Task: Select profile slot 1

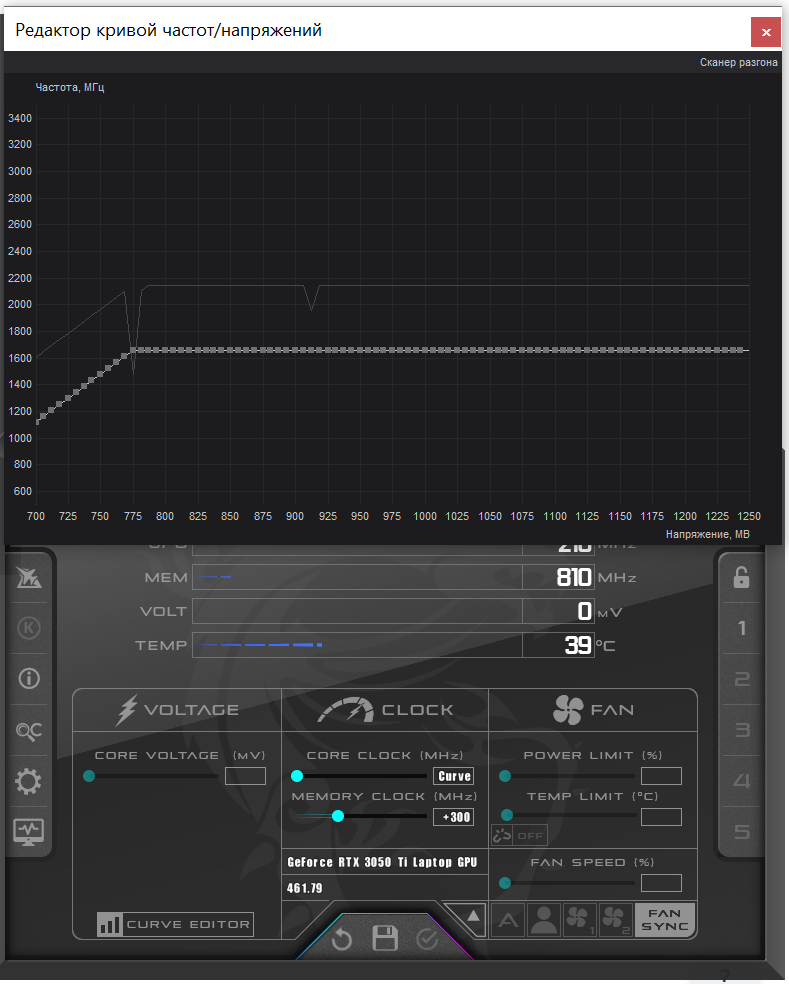Action: pos(742,628)
